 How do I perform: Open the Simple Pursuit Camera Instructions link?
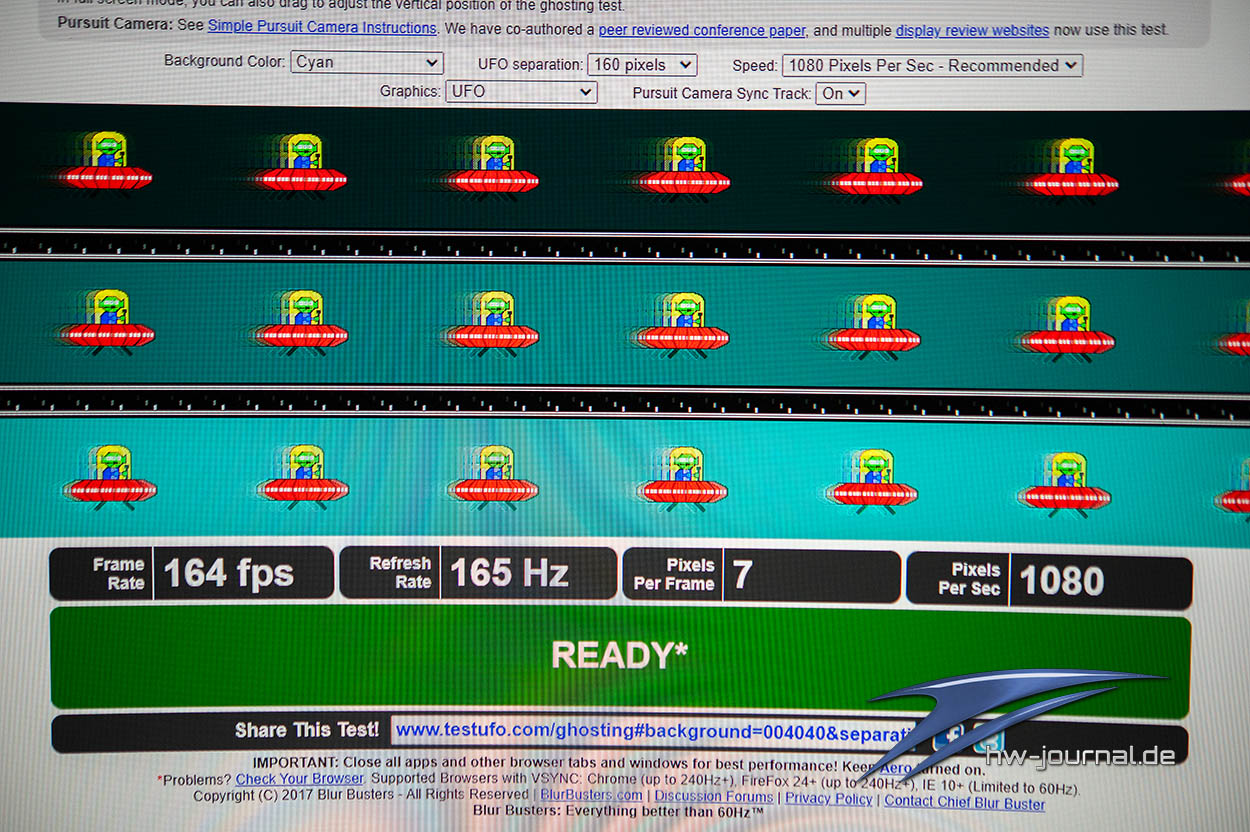(322, 28)
